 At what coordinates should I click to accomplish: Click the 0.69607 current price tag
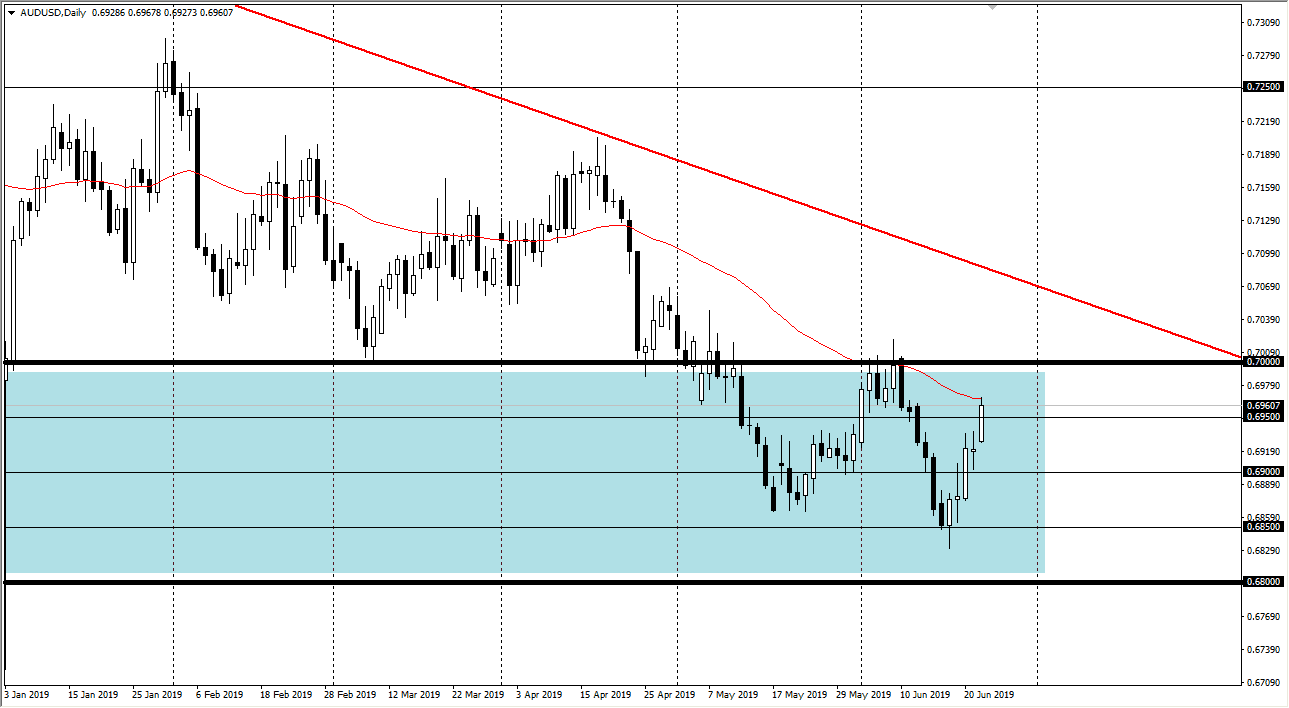pos(1262,405)
